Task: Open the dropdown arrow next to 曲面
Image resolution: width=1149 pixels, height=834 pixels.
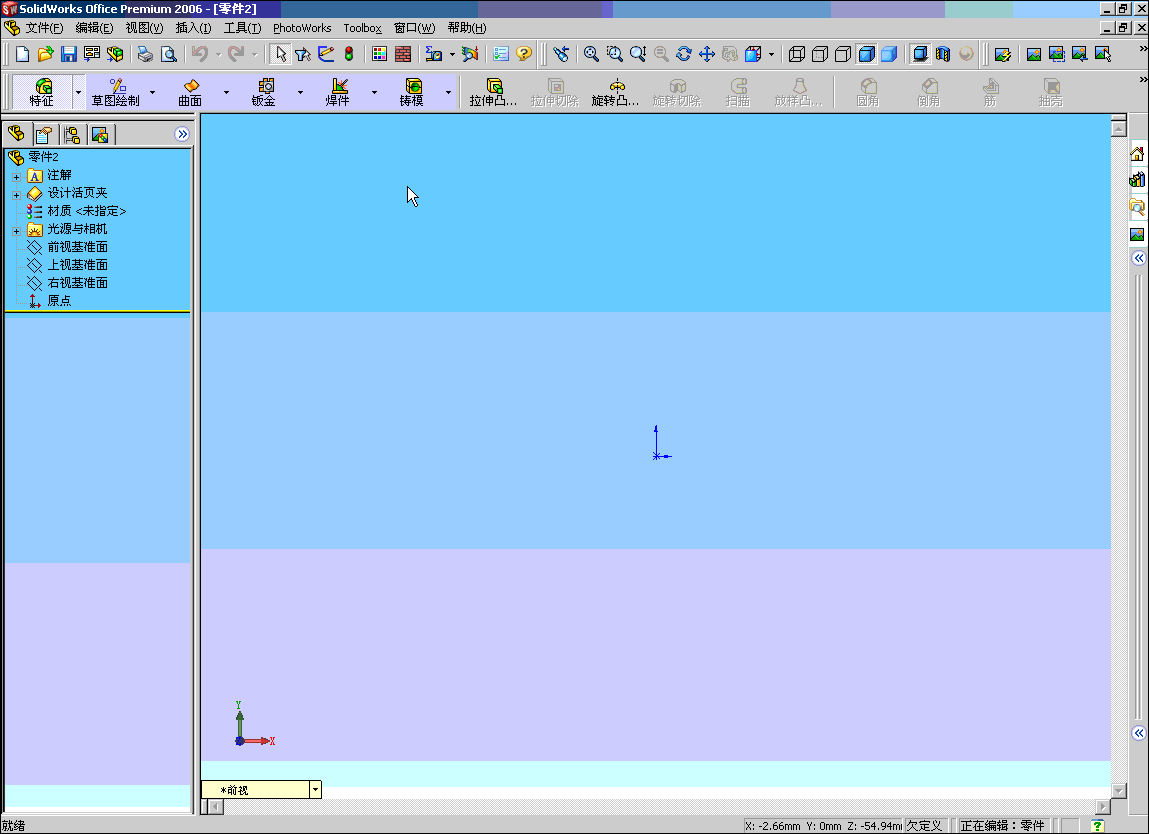Action: point(226,92)
